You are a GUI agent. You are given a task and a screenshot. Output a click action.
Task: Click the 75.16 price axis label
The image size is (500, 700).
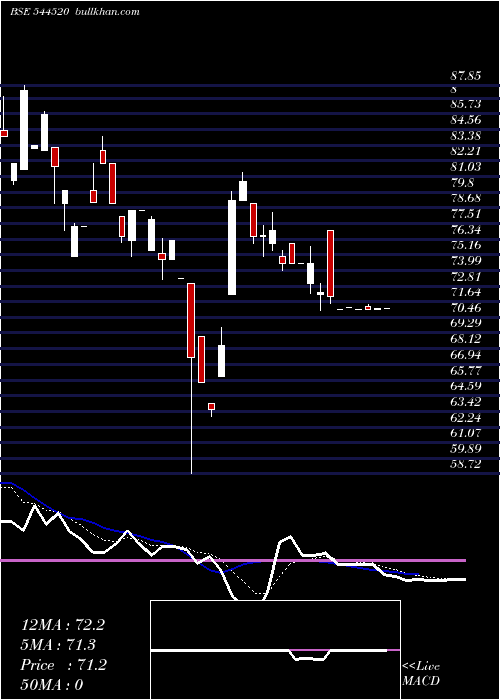[466, 245]
